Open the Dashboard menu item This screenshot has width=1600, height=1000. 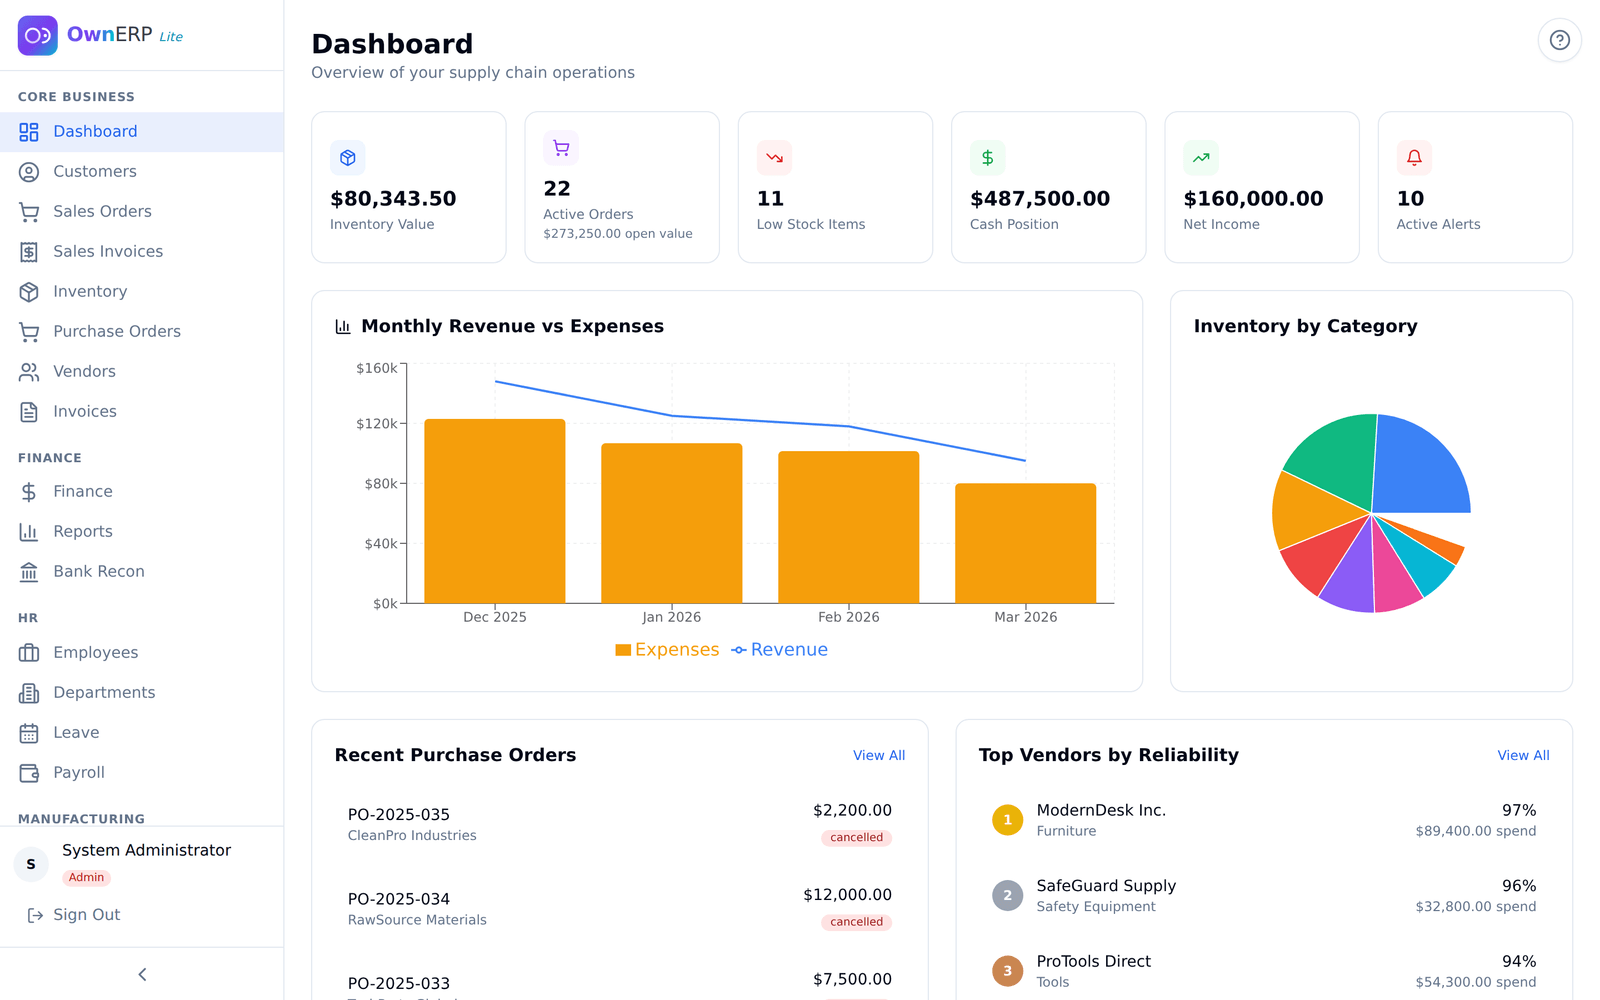[x=142, y=132]
